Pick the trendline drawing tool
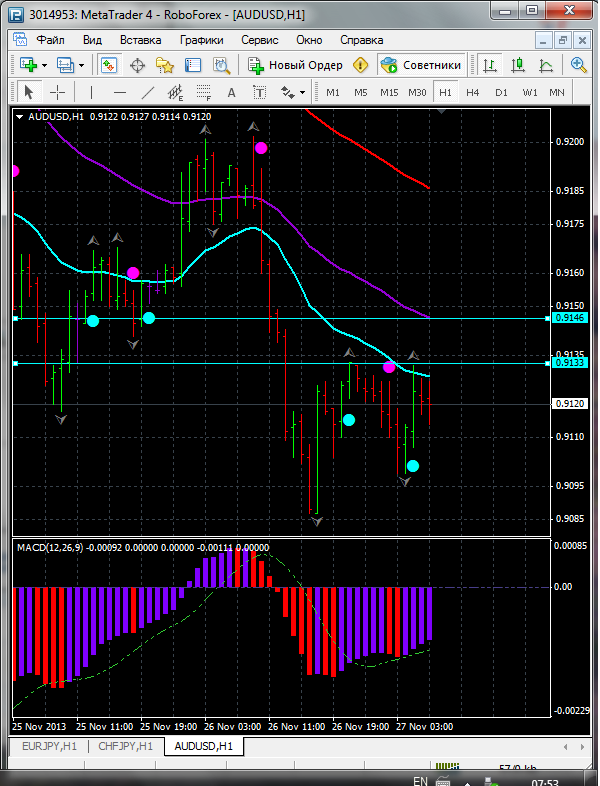 (148, 92)
